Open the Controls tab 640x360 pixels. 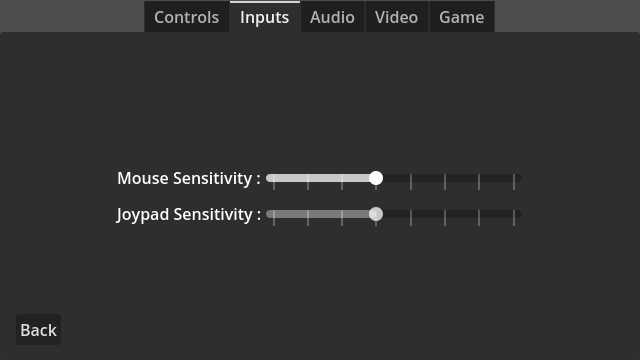187,17
